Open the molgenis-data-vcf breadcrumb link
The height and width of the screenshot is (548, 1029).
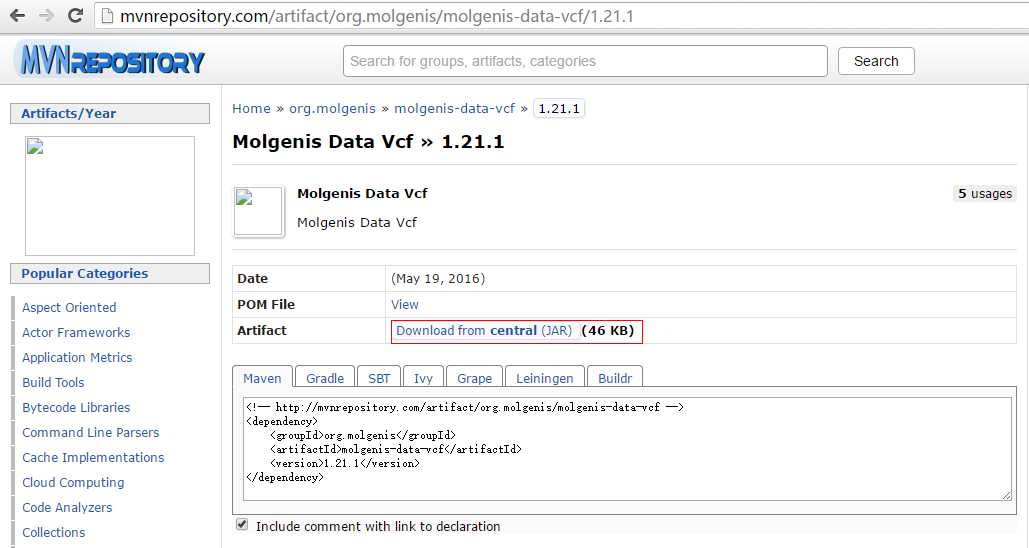(x=454, y=108)
